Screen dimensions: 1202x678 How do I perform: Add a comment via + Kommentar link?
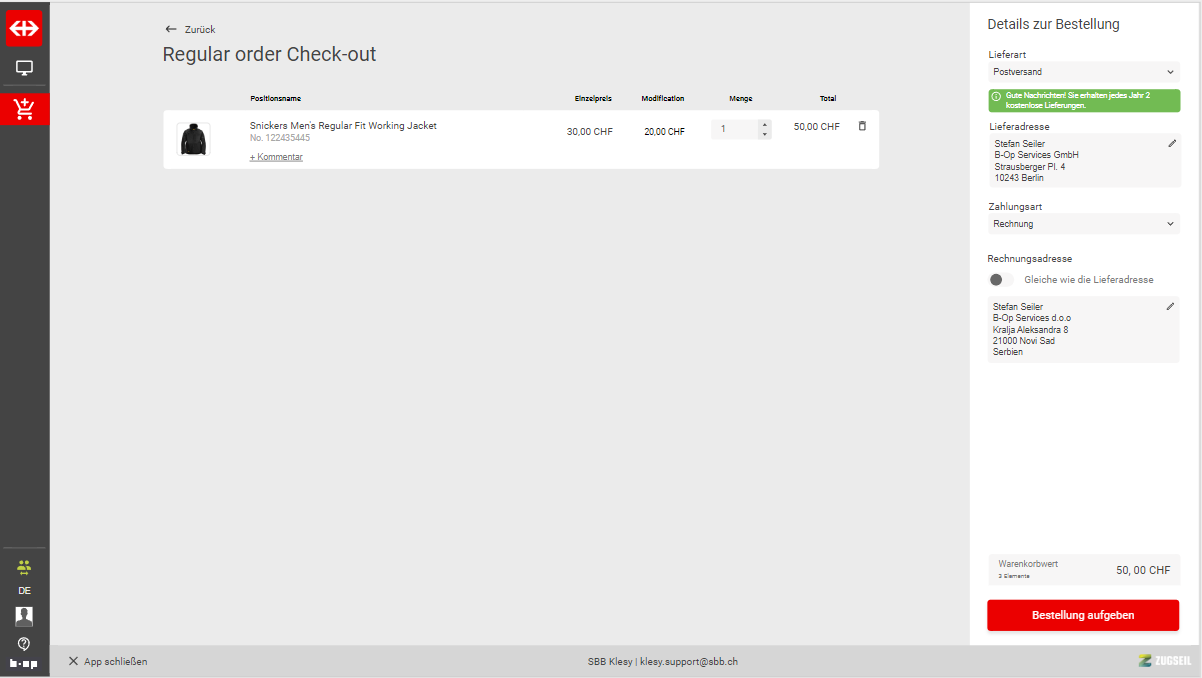[x=276, y=157]
